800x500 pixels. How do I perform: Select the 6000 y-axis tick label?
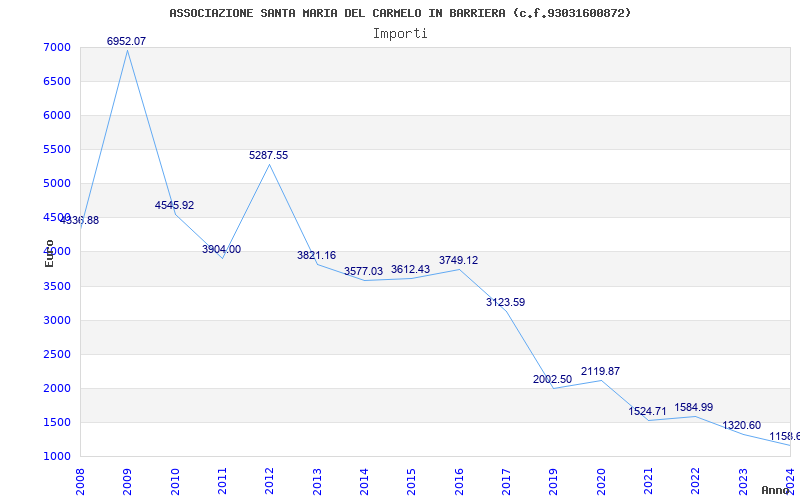click(x=56, y=115)
